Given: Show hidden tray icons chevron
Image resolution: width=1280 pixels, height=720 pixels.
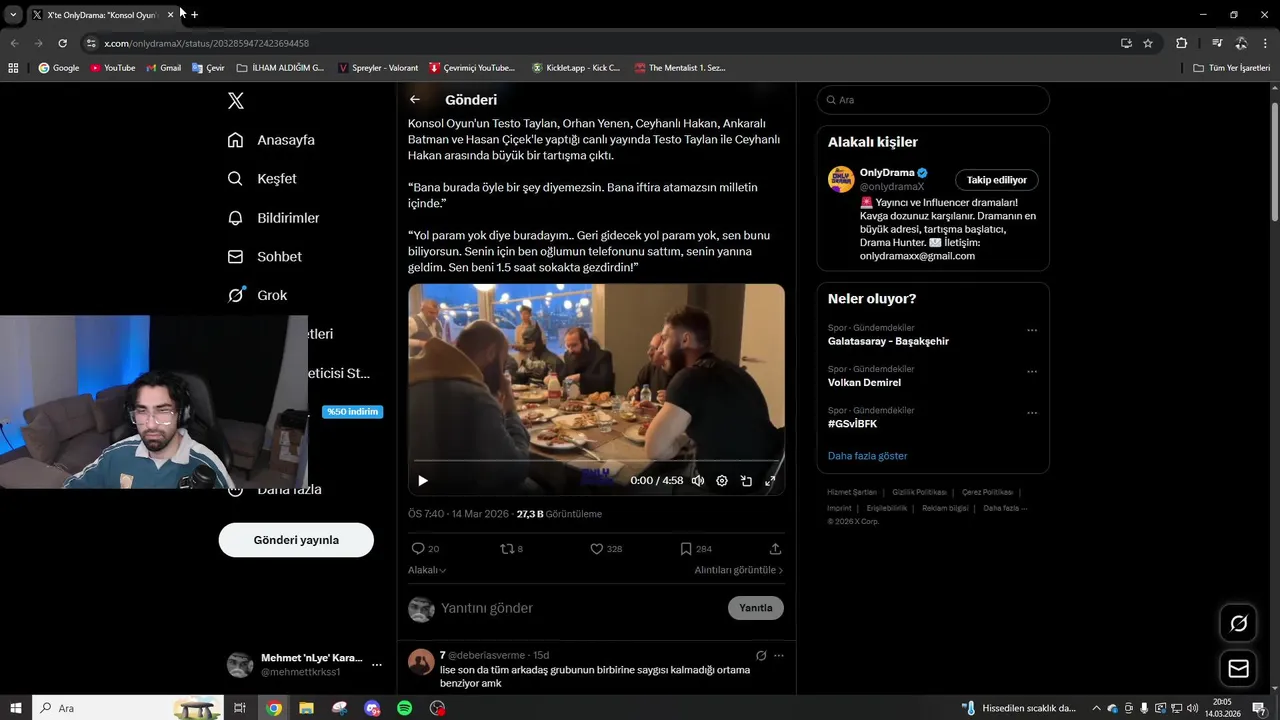Looking at the screenshot, I should coord(1096,708).
